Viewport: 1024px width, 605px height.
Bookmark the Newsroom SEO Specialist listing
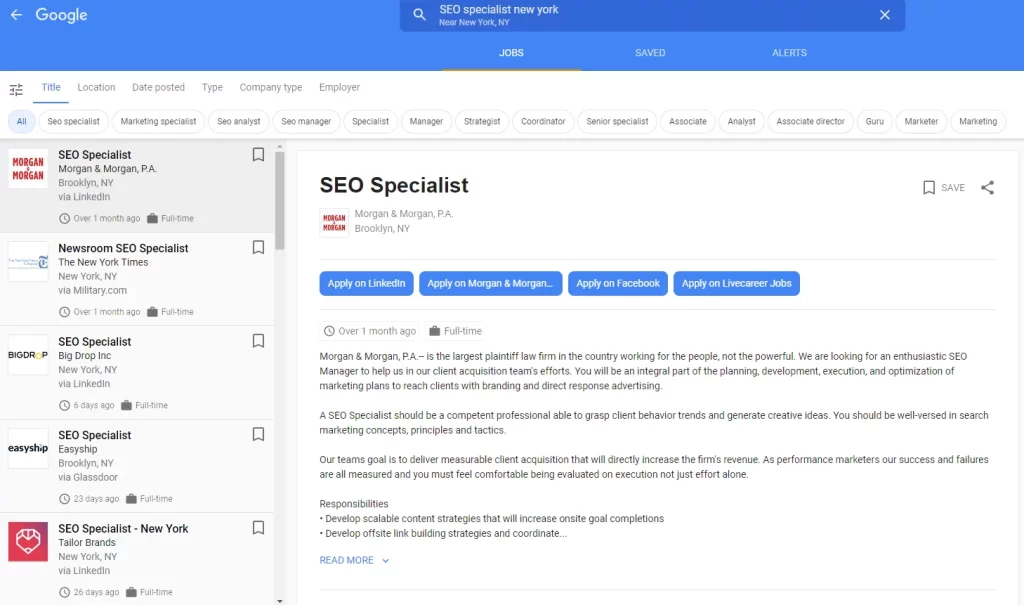point(258,248)
